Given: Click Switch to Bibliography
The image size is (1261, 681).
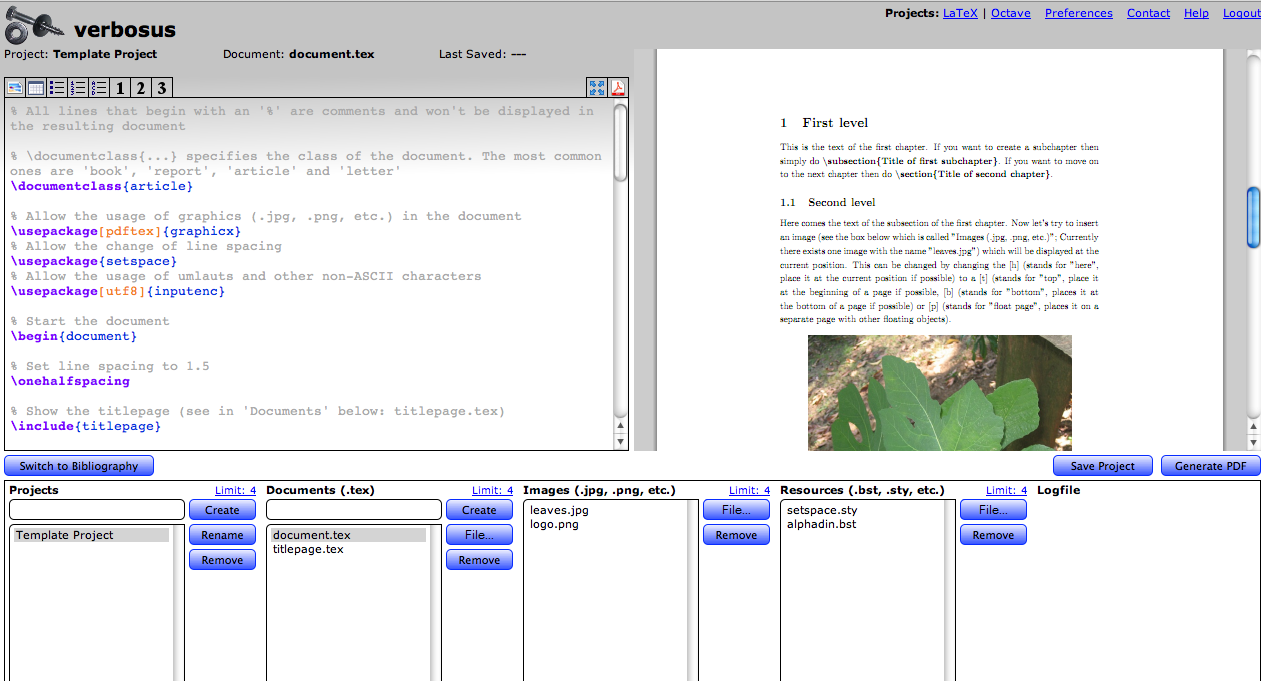Looking at the screenshot, I should coord(78,465).
